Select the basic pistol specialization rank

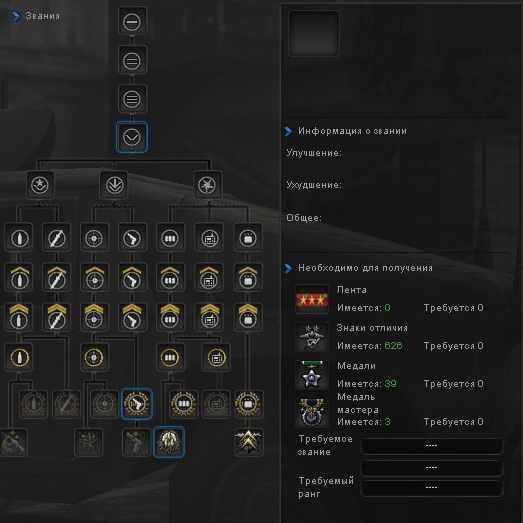pos(132,238)
